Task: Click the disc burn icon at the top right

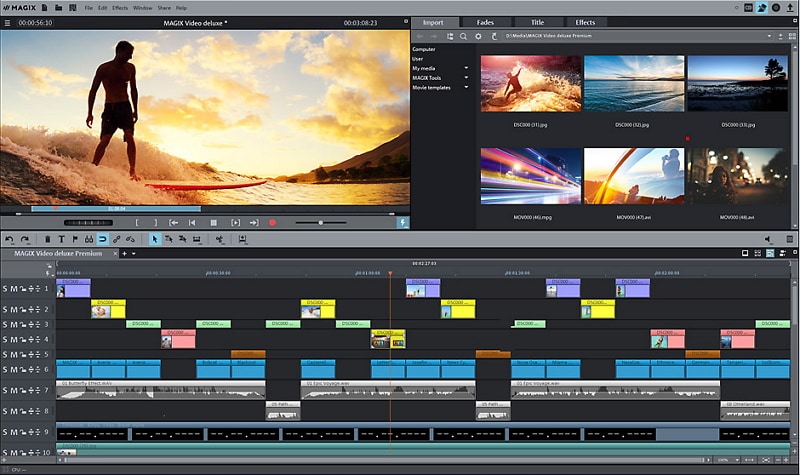Action: tap(776, 8)
